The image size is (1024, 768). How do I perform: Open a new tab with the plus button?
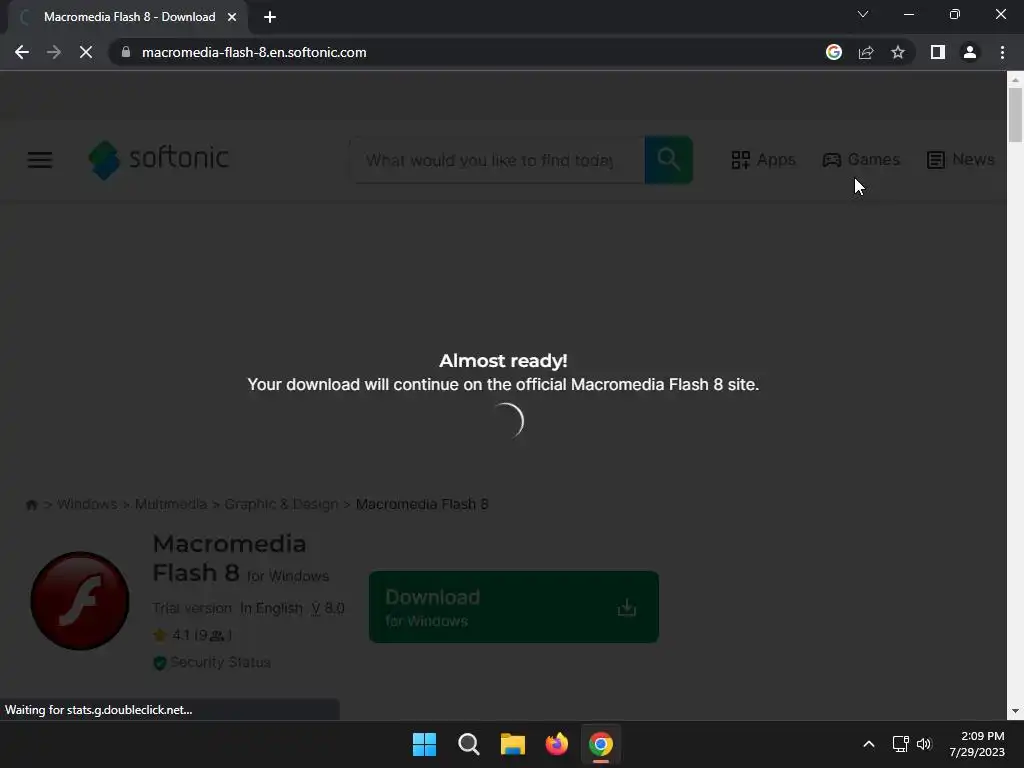tap(270, 17)
